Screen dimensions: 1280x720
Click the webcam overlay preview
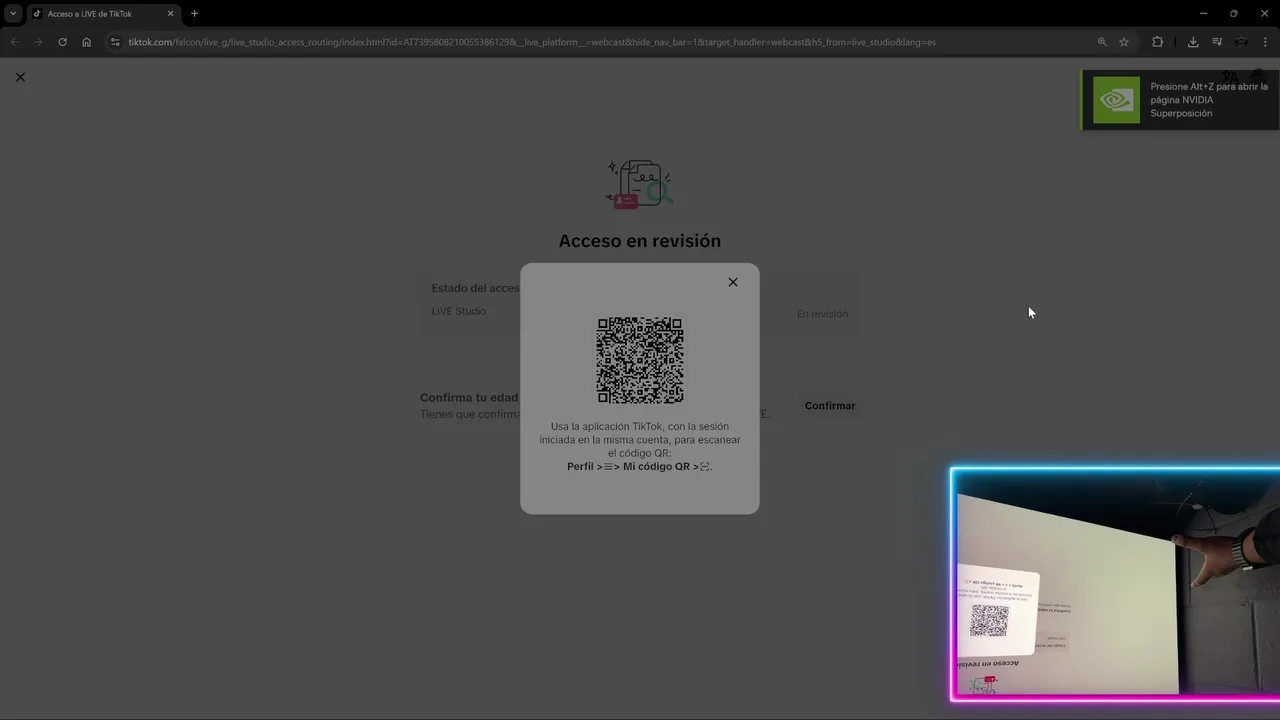tap(1115, 585)
